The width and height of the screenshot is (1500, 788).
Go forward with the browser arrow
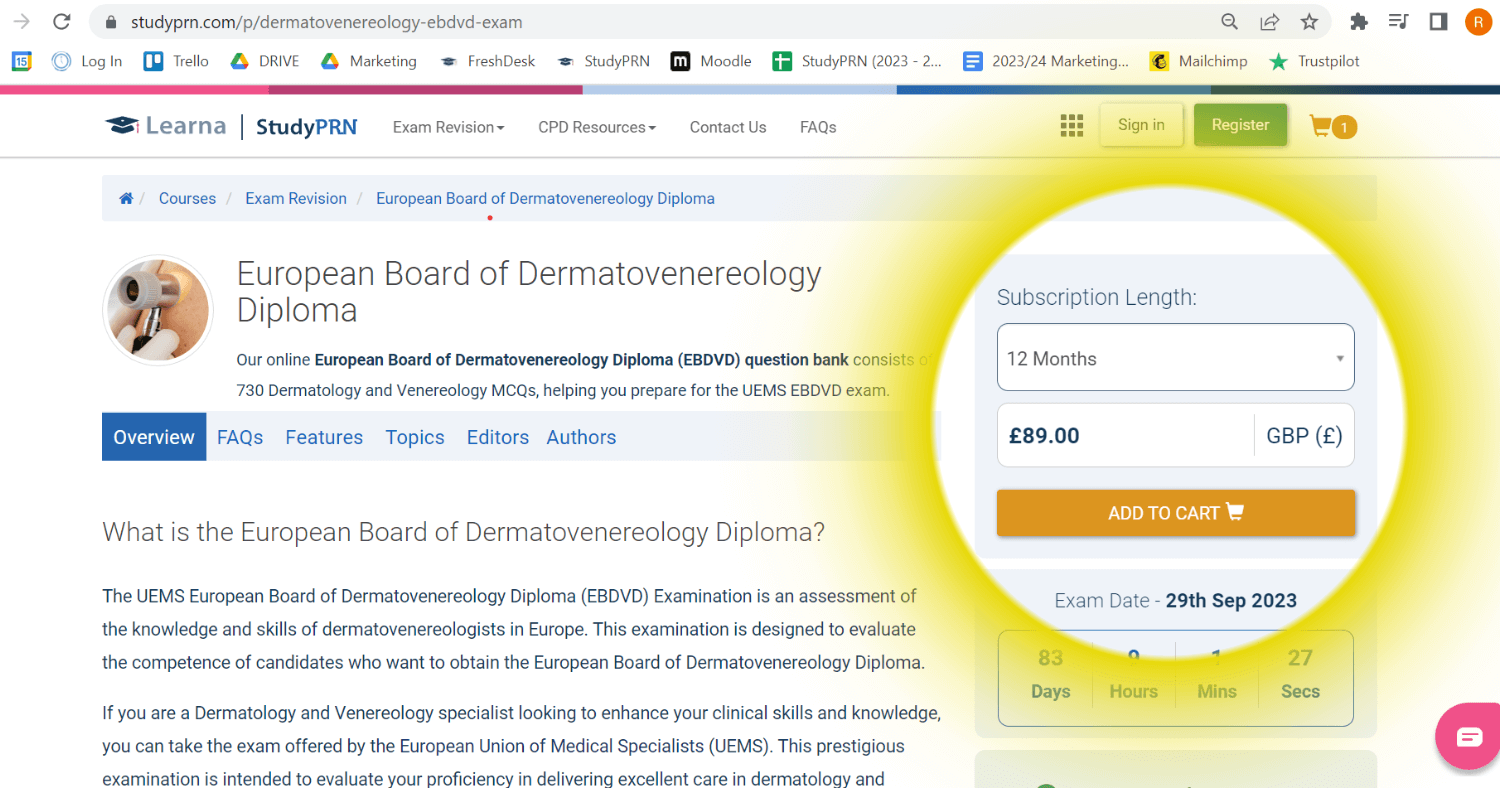click(x=21, y=21)
